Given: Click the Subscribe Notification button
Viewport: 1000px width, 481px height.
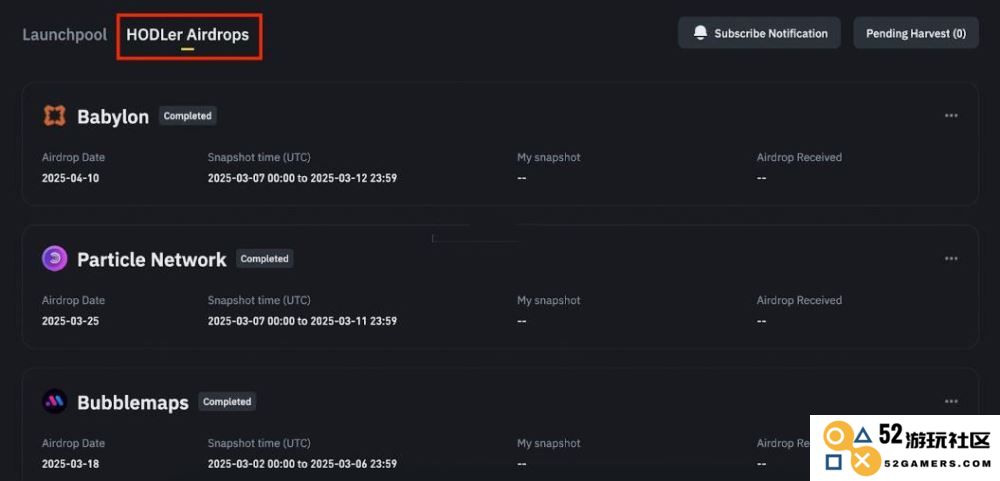Looking at the screenshot, I should (759, 33).
